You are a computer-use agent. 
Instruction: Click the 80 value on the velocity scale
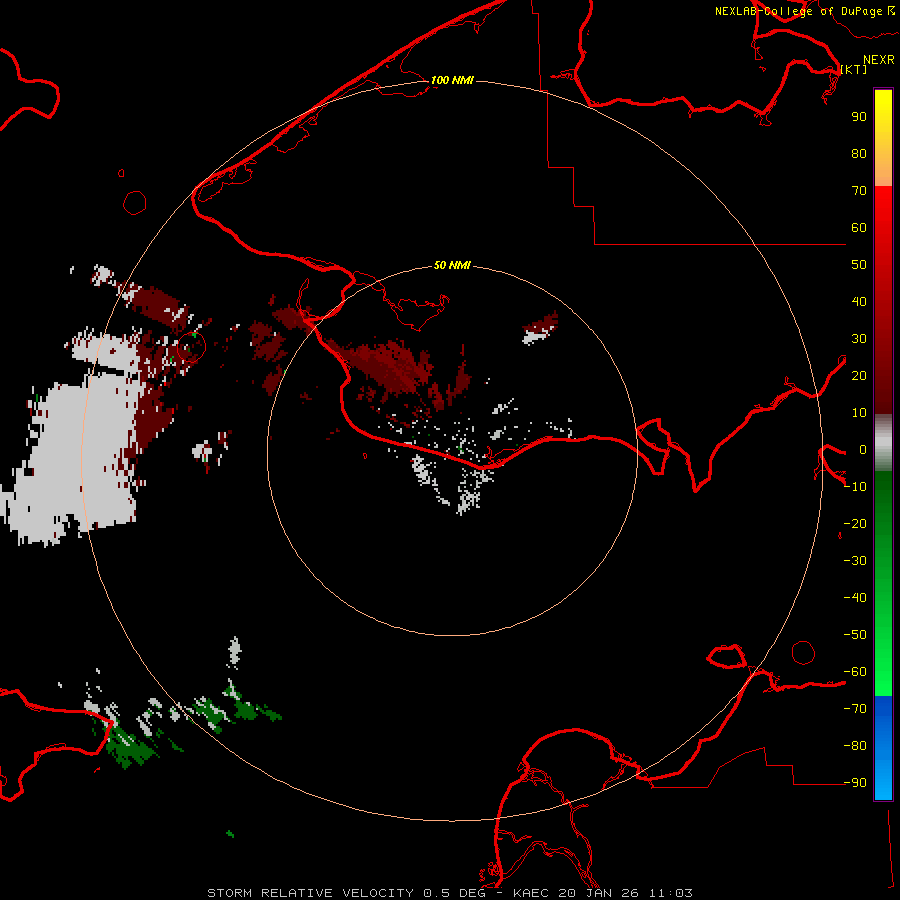pos(859,153)
